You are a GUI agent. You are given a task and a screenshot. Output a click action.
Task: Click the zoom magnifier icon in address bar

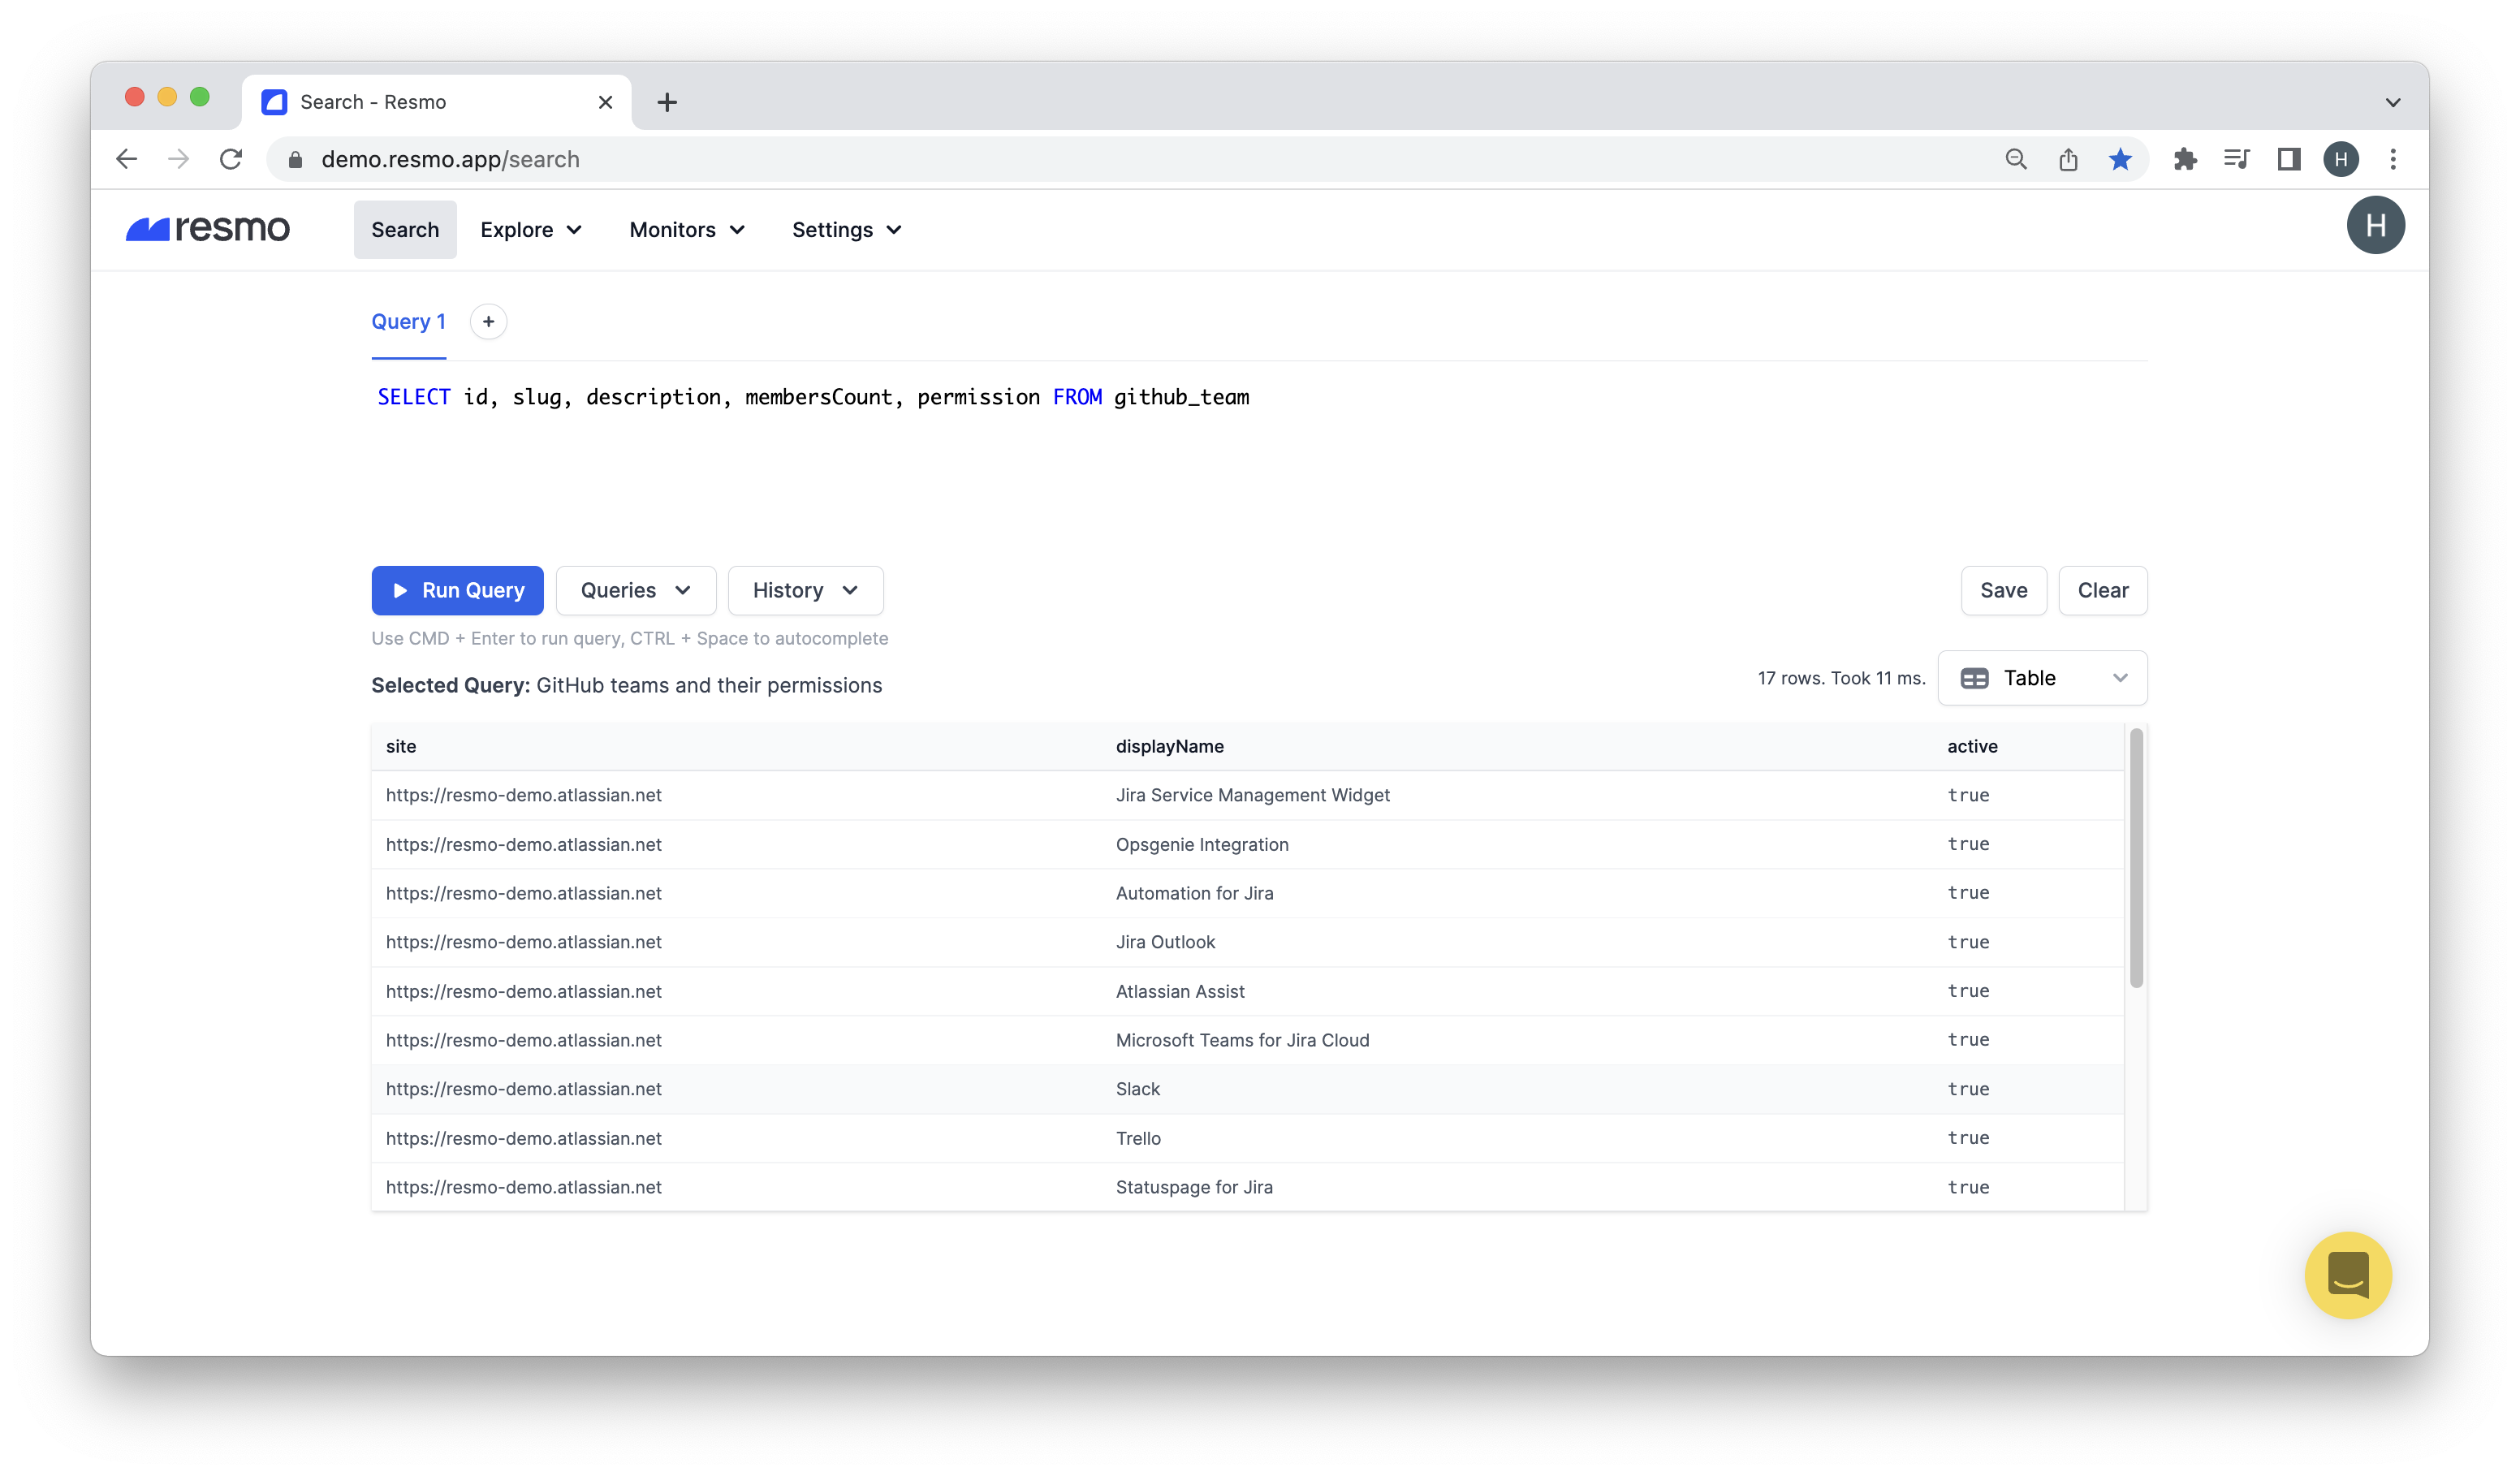click(x=2015, y=159)
